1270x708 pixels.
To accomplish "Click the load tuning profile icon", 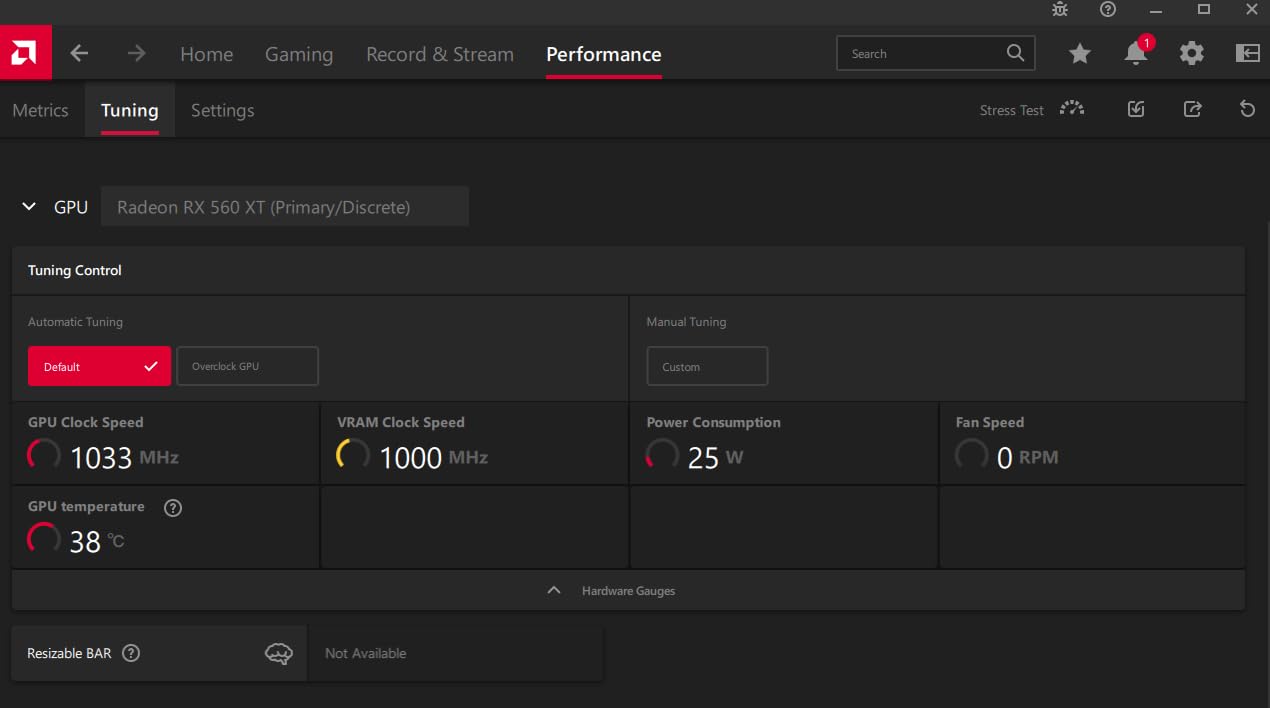I will [1136, 110].
